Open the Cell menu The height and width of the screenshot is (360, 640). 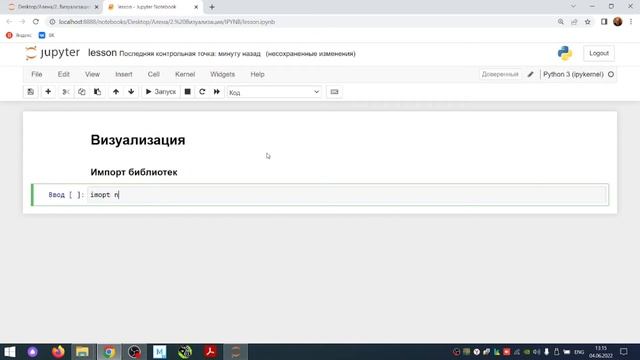(x=153, y=74)
